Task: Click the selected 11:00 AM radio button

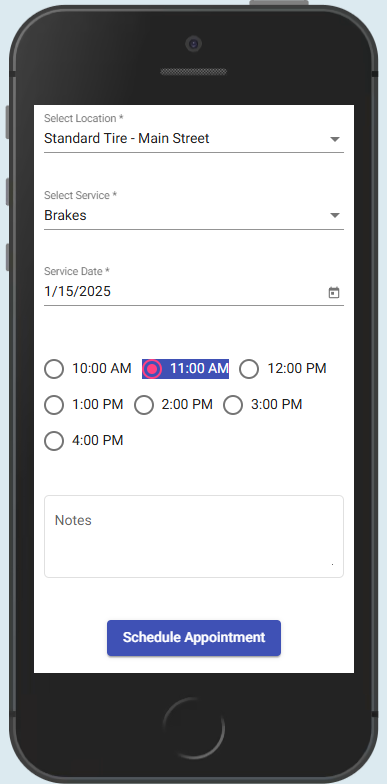Action: coord(152,369)
